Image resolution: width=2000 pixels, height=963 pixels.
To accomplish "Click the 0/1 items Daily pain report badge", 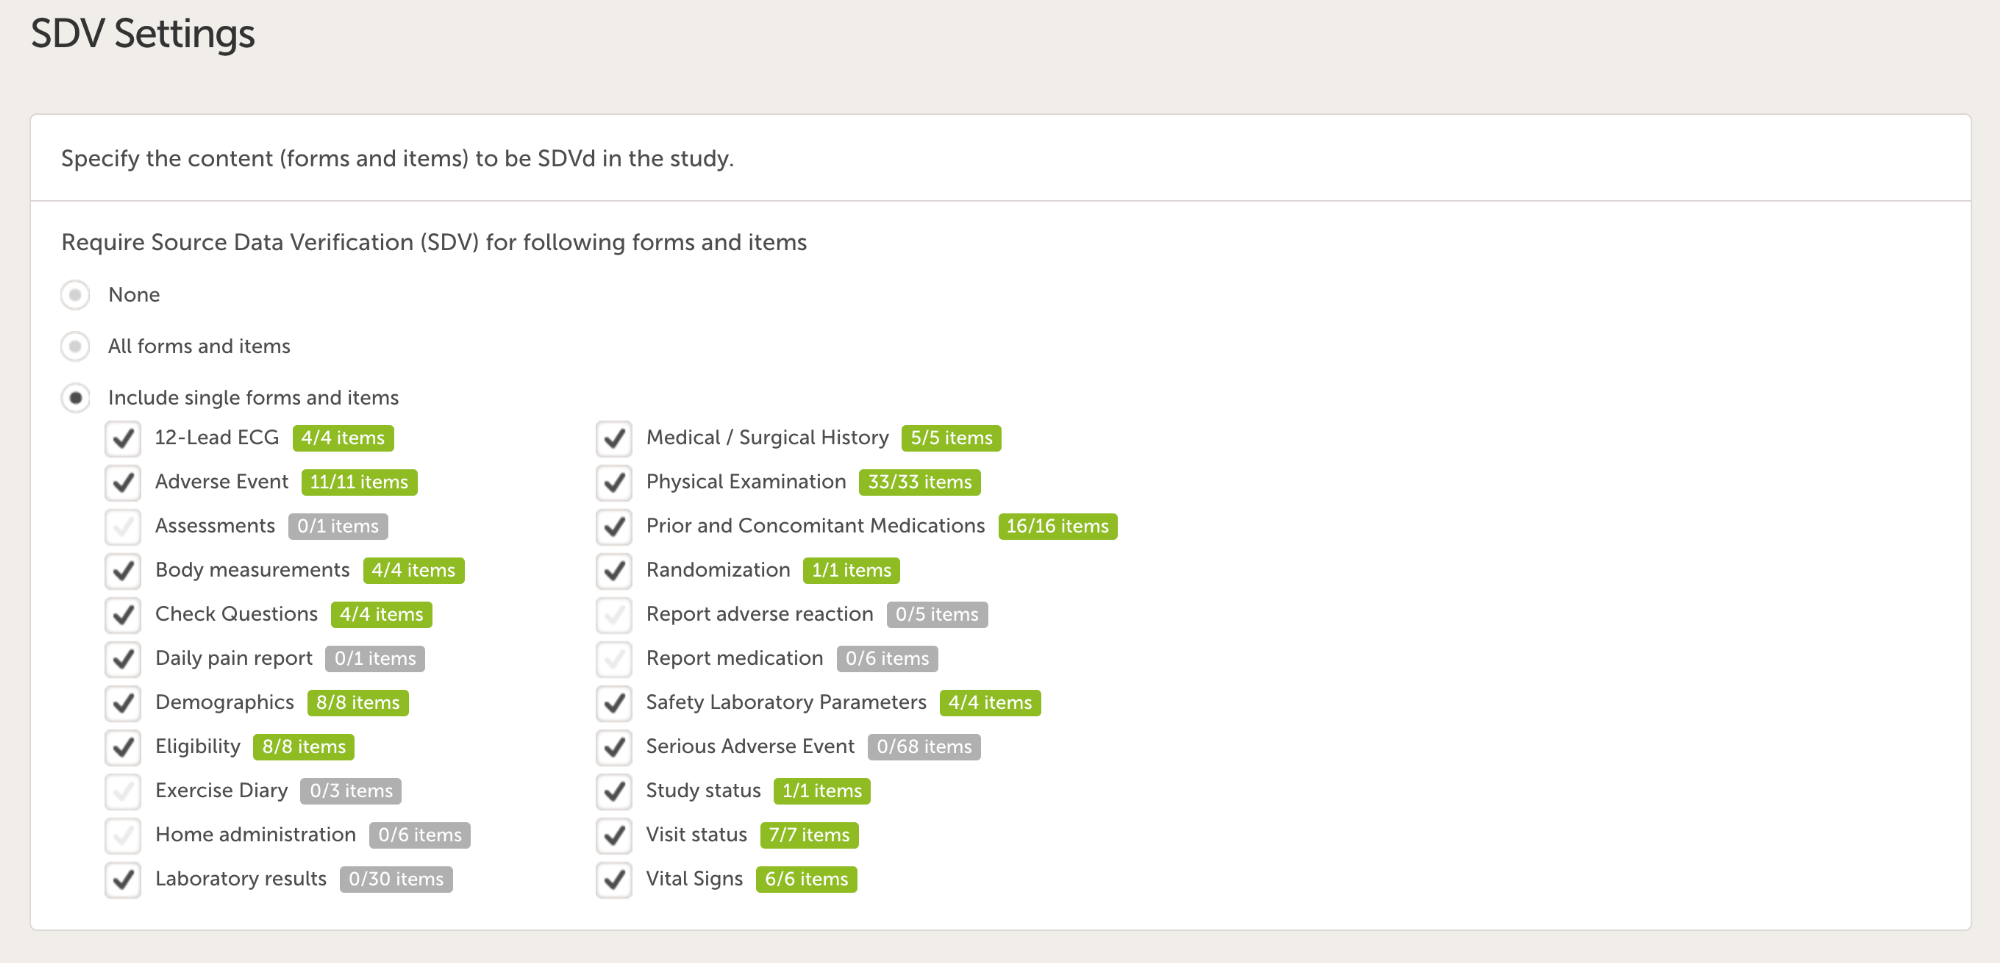I will click(375, 659).
